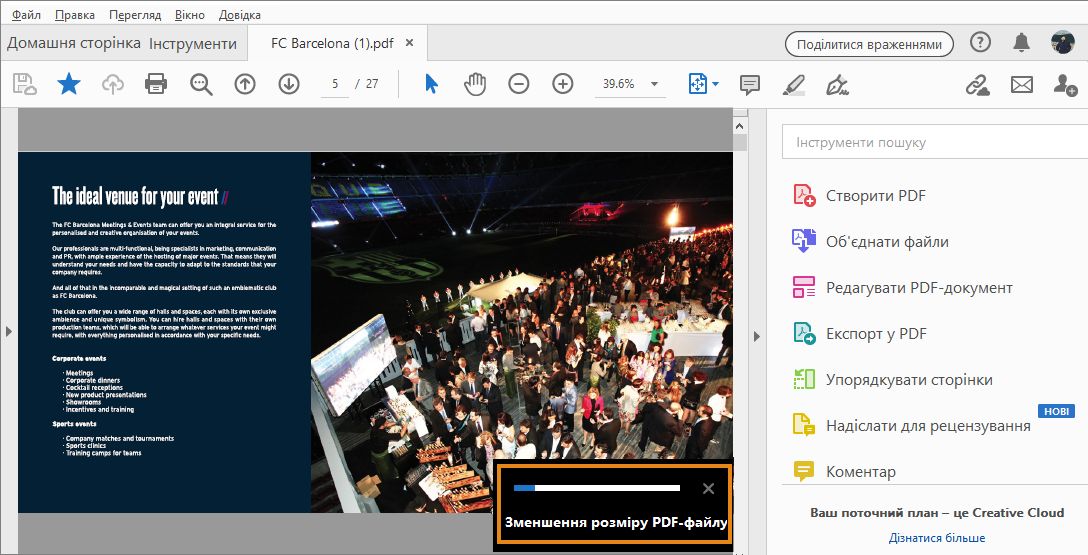Click the PDF reduction progress bar

pyautogui.click(x=597, y=488)
